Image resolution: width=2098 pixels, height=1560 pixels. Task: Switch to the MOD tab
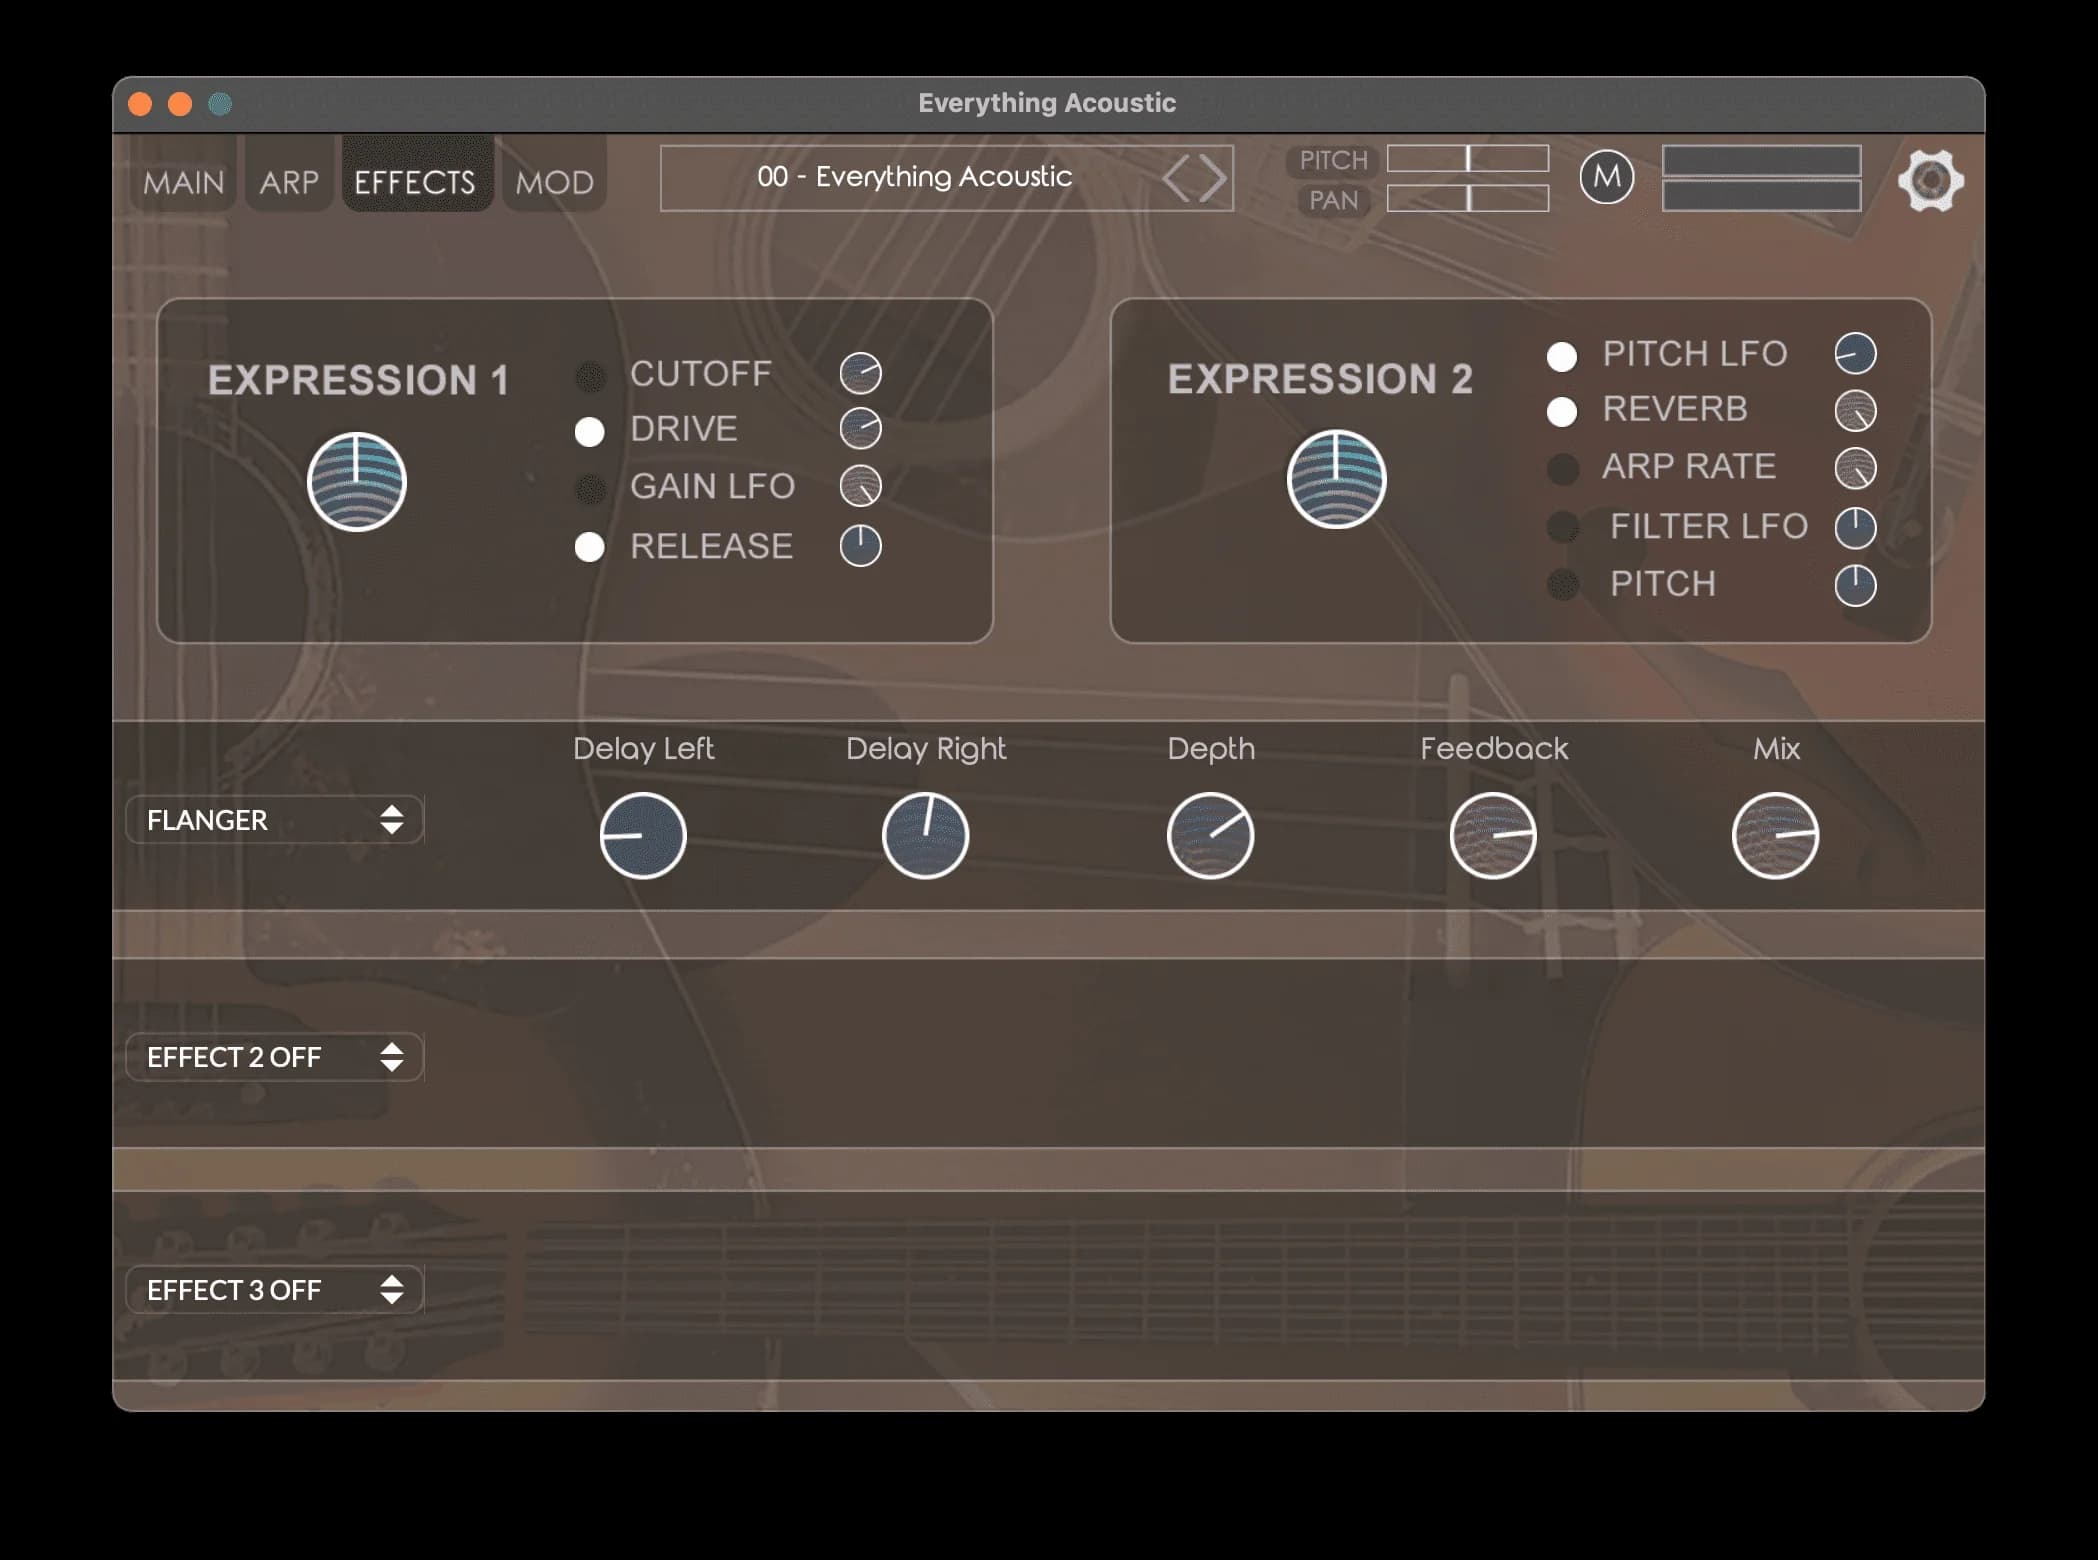coord(554,180)
